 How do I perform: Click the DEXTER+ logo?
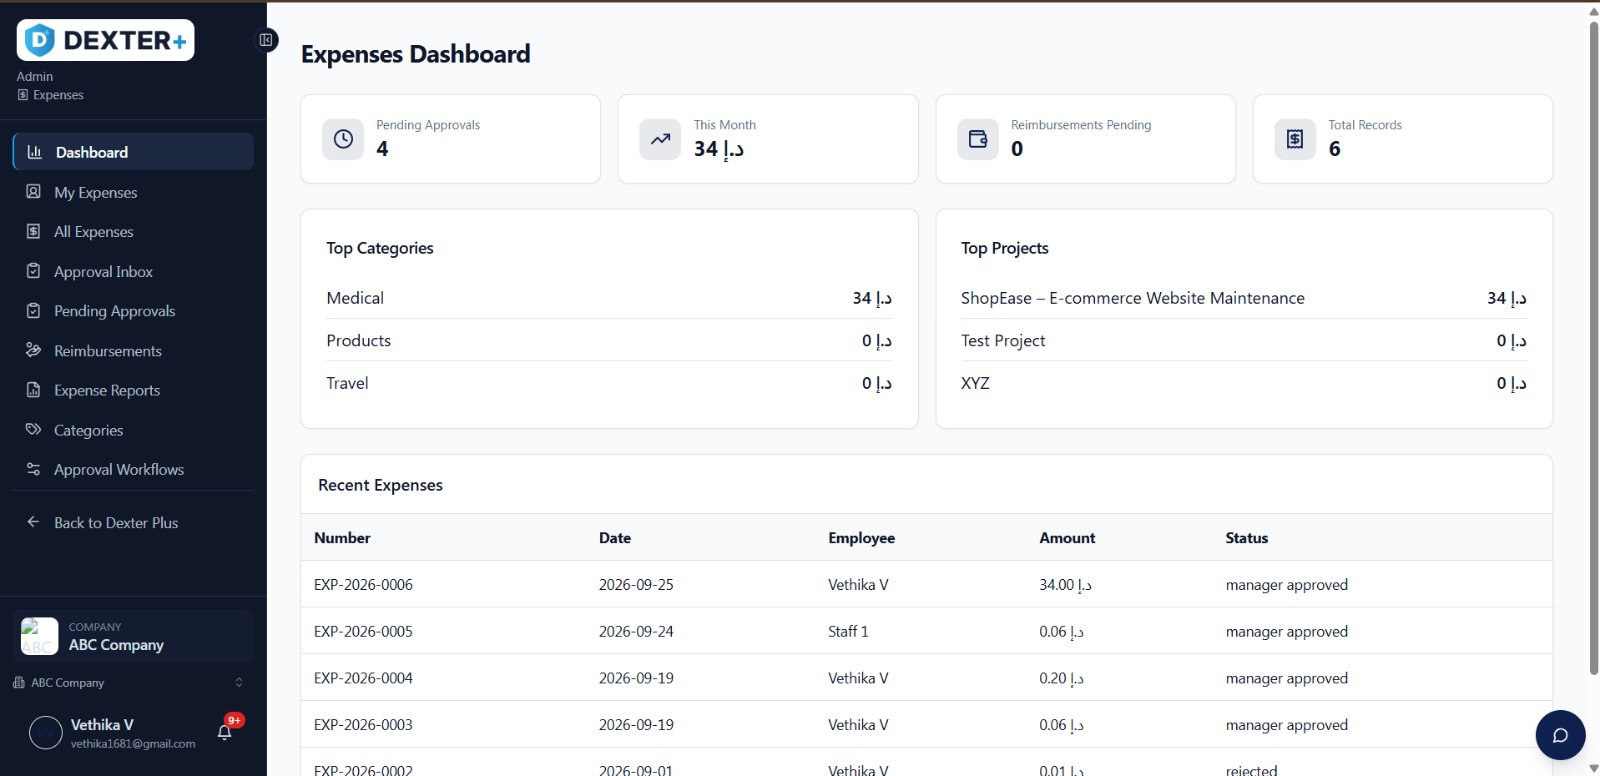(105, 40)
